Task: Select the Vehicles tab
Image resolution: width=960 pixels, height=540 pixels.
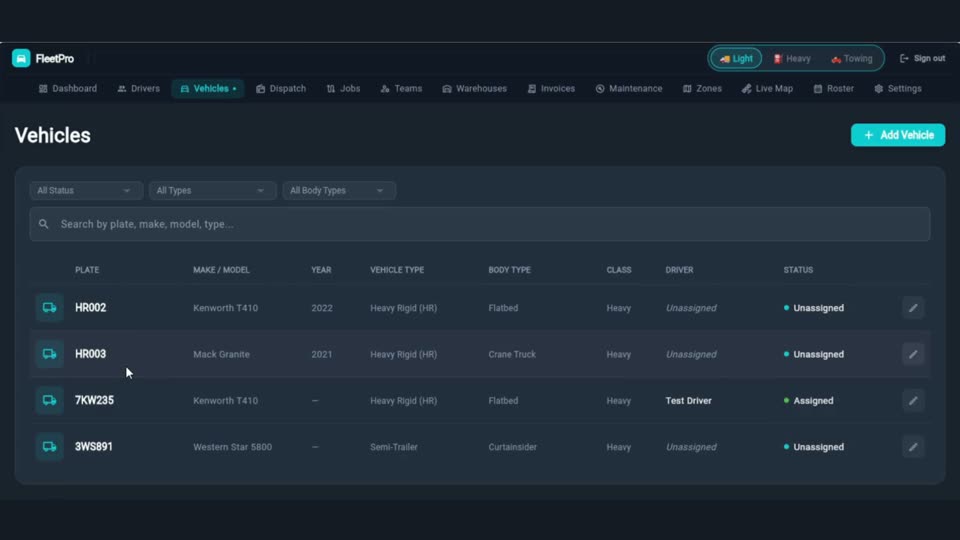Action: point(208,89)
